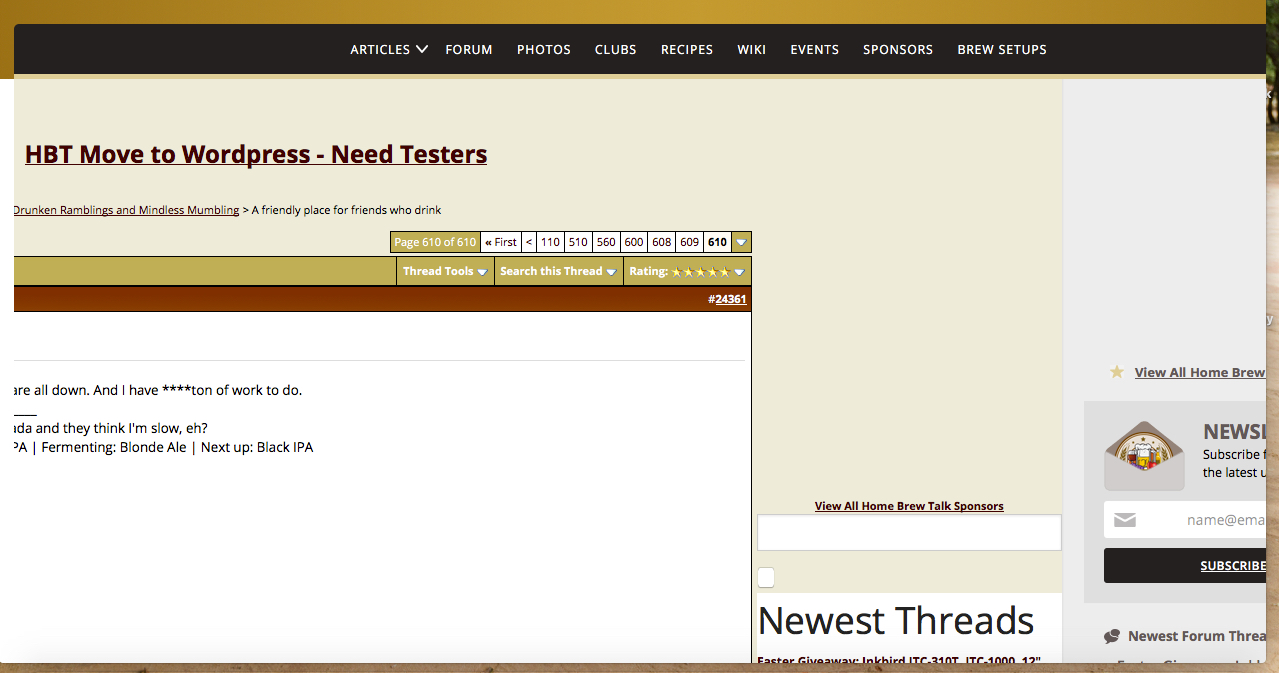Open the WIKI nav item
Image resolution: width=1280 pixels, height=674 pixels.
(752, 49)
